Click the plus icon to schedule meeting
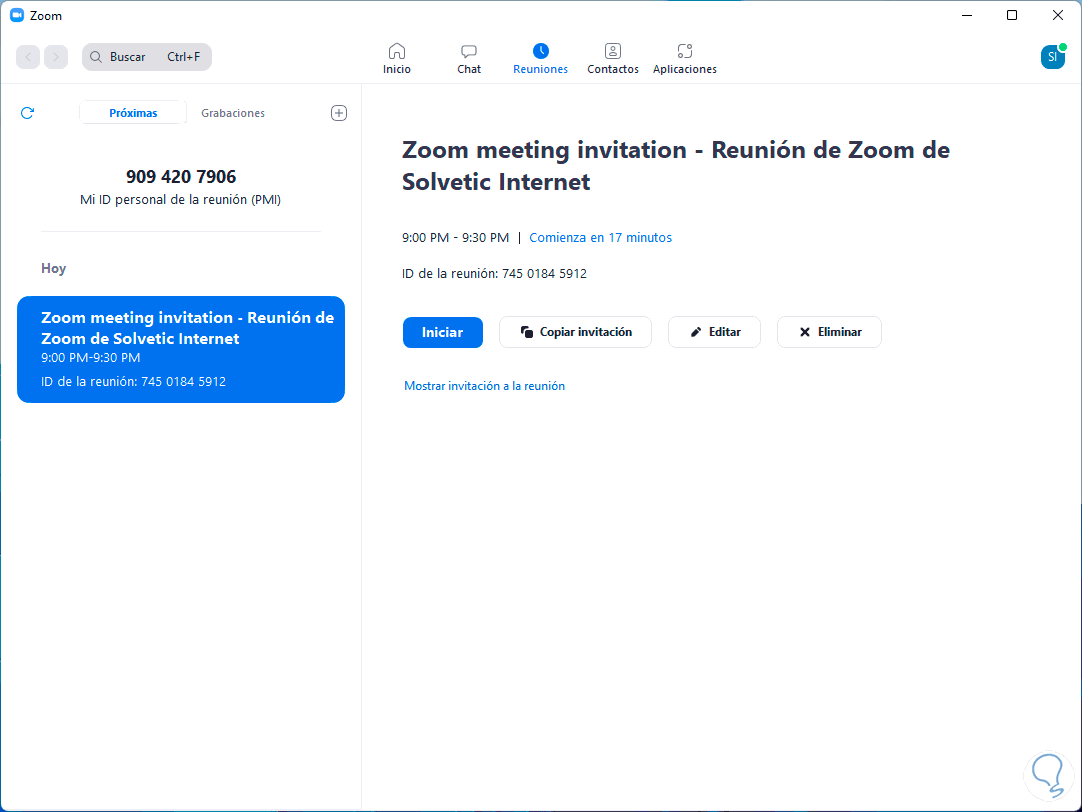1082x812 pixels. tap(339, 113)
